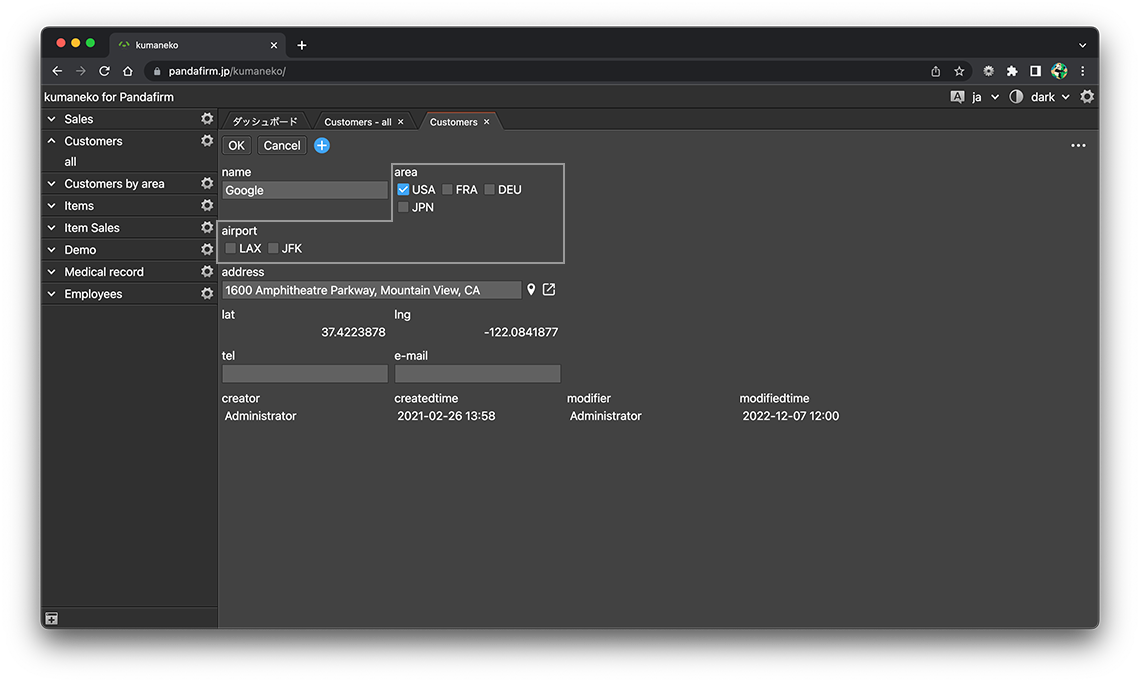The image size is (1140, 683).
Task: Check the JPN area checkbox
Action: click(403, 208)
